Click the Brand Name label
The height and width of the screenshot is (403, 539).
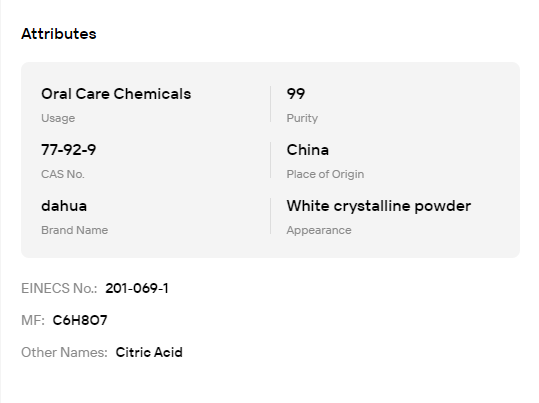[x=75, y=230]
